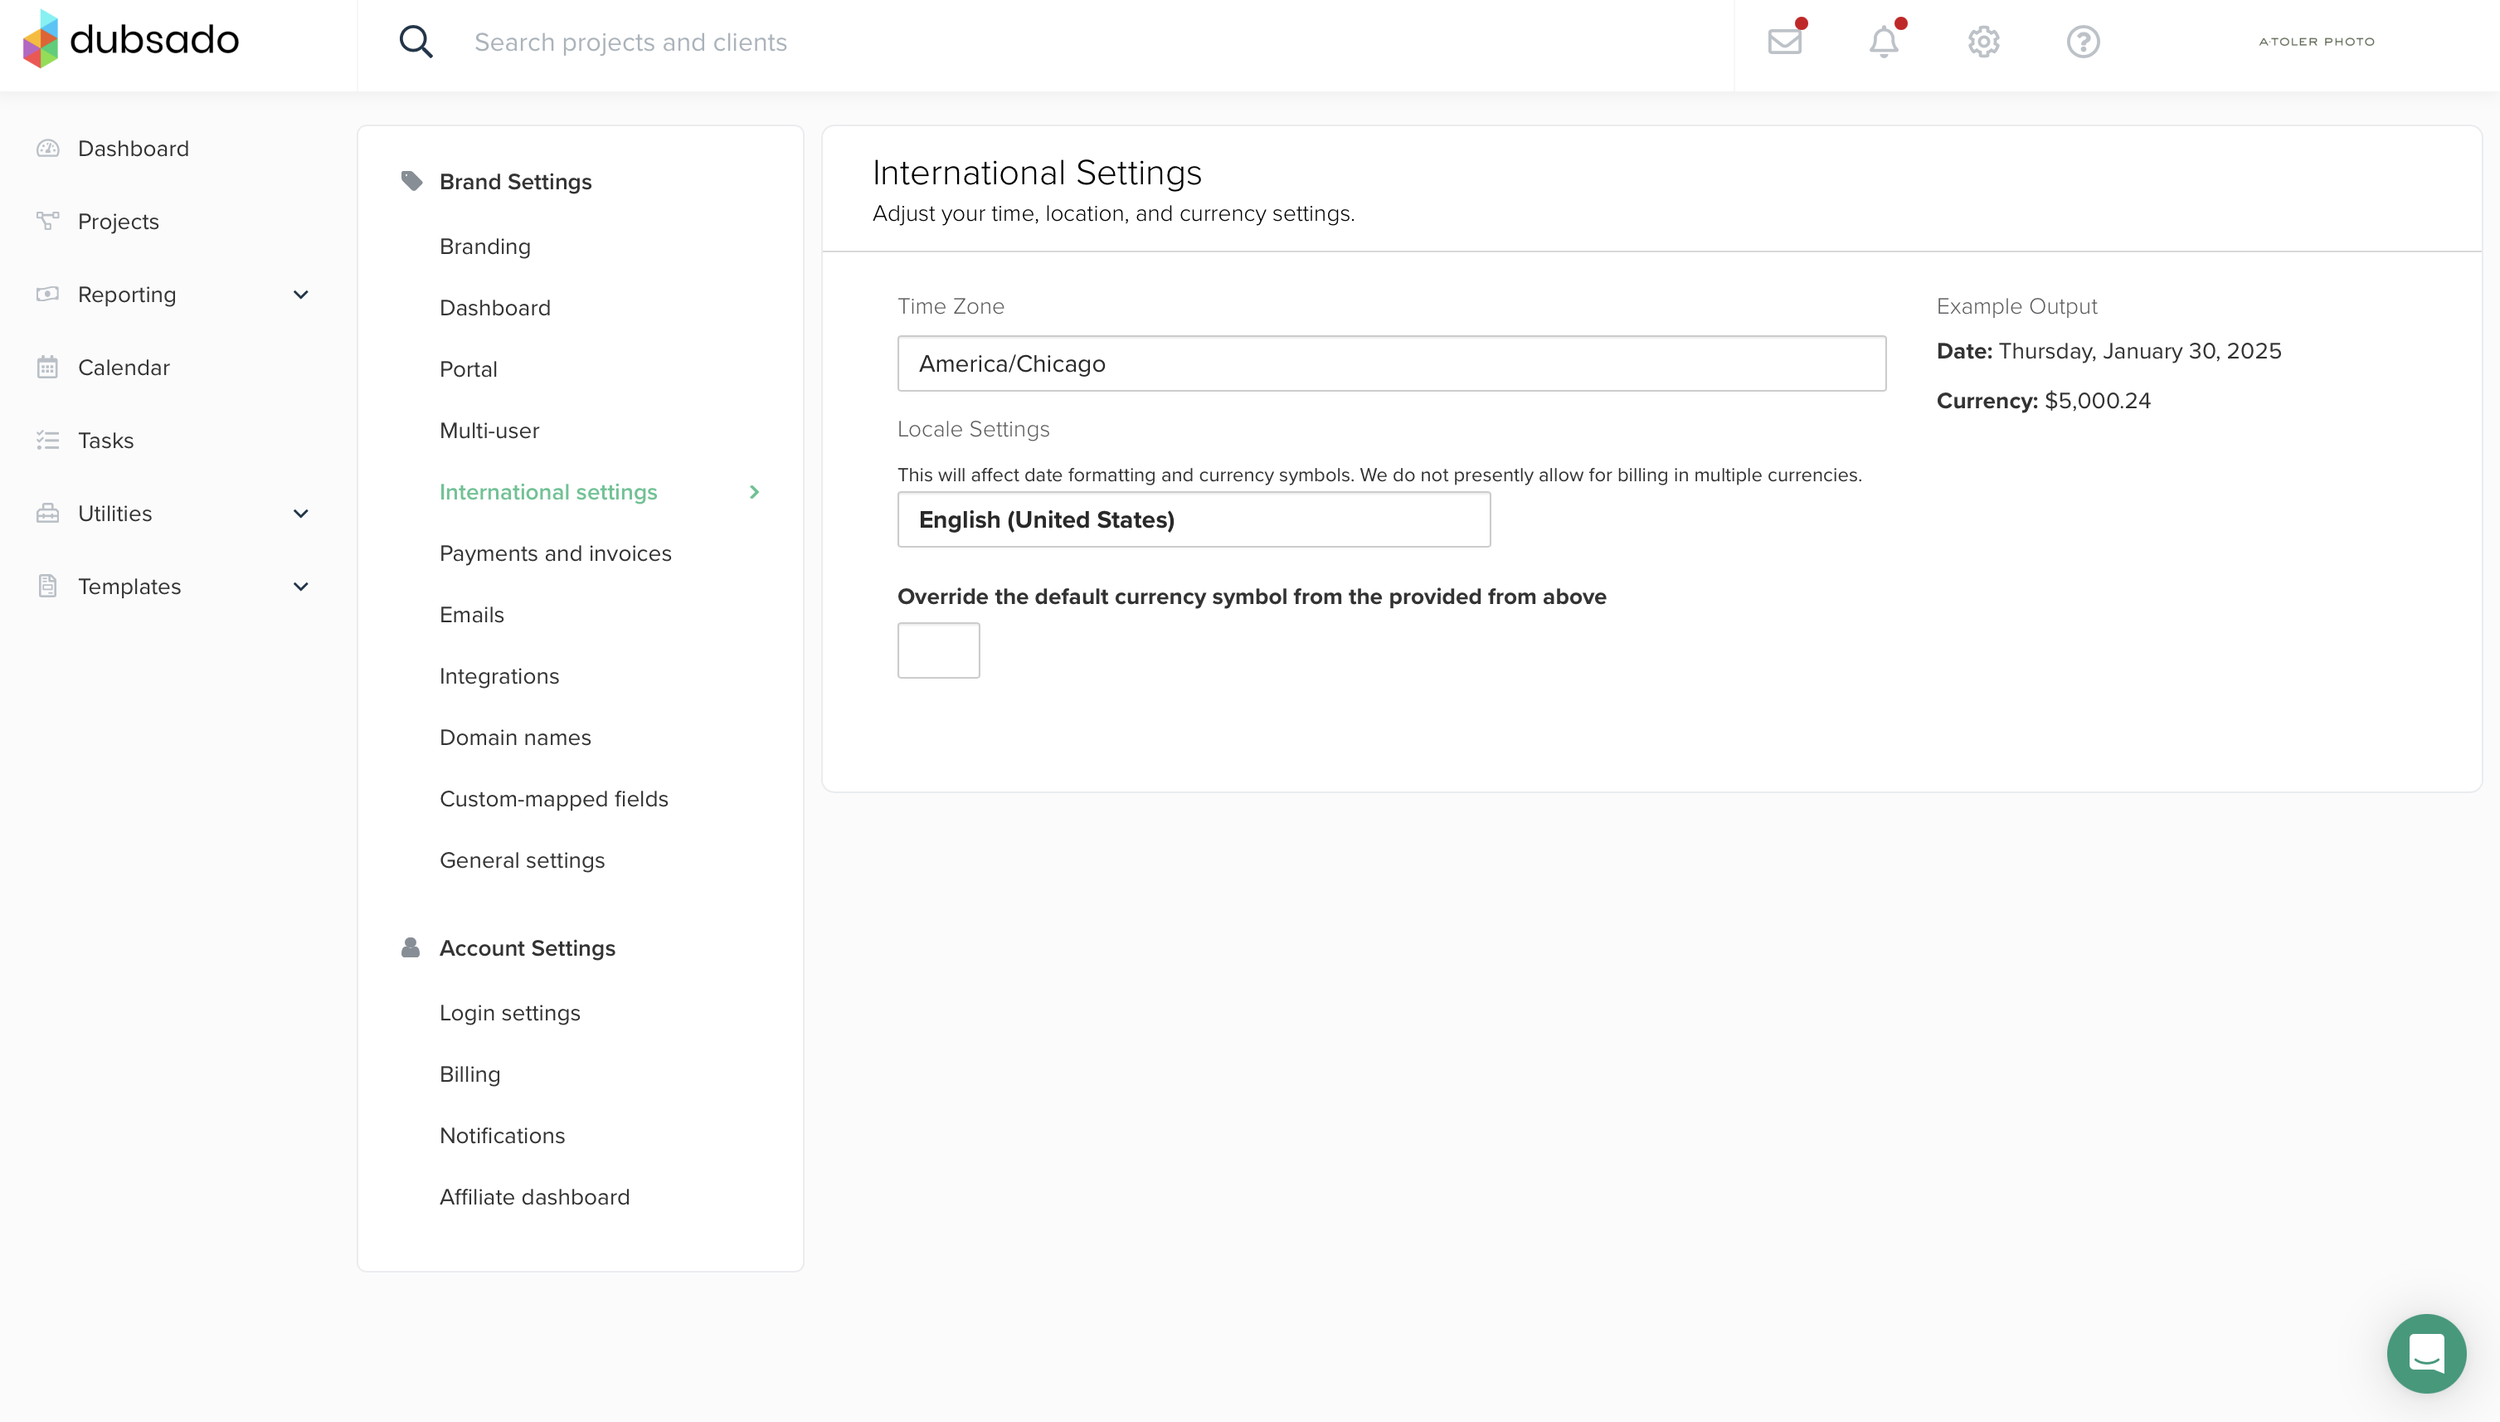Click the ATOLER PHOTO account name
2500x1422 pixels.
pos(2316,42)
